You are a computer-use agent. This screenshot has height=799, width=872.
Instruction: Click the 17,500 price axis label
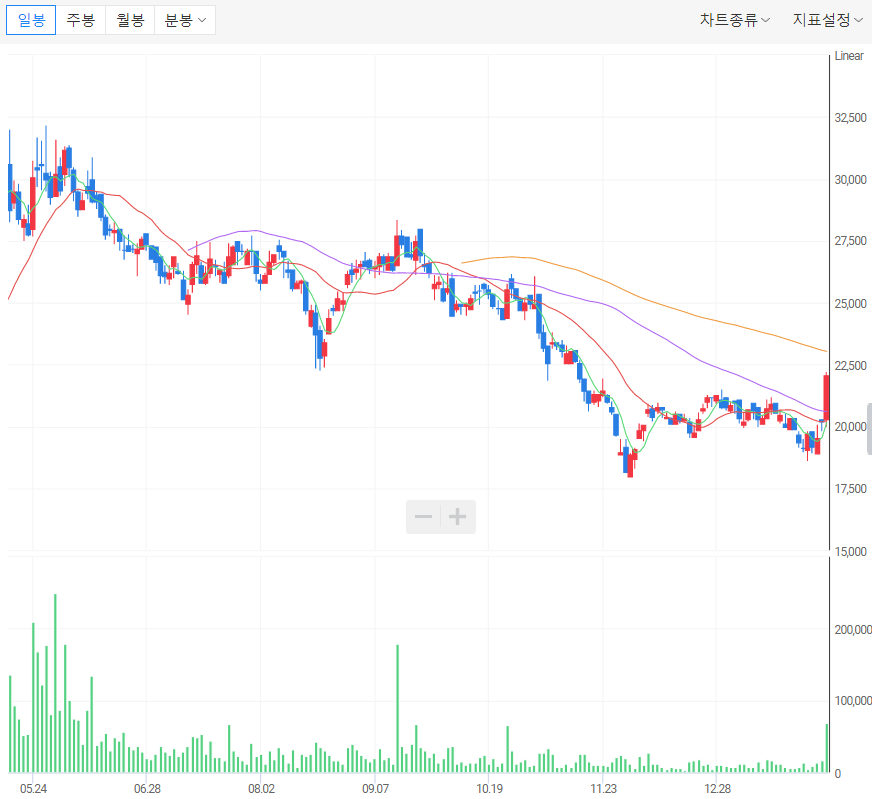coord(850,488)
